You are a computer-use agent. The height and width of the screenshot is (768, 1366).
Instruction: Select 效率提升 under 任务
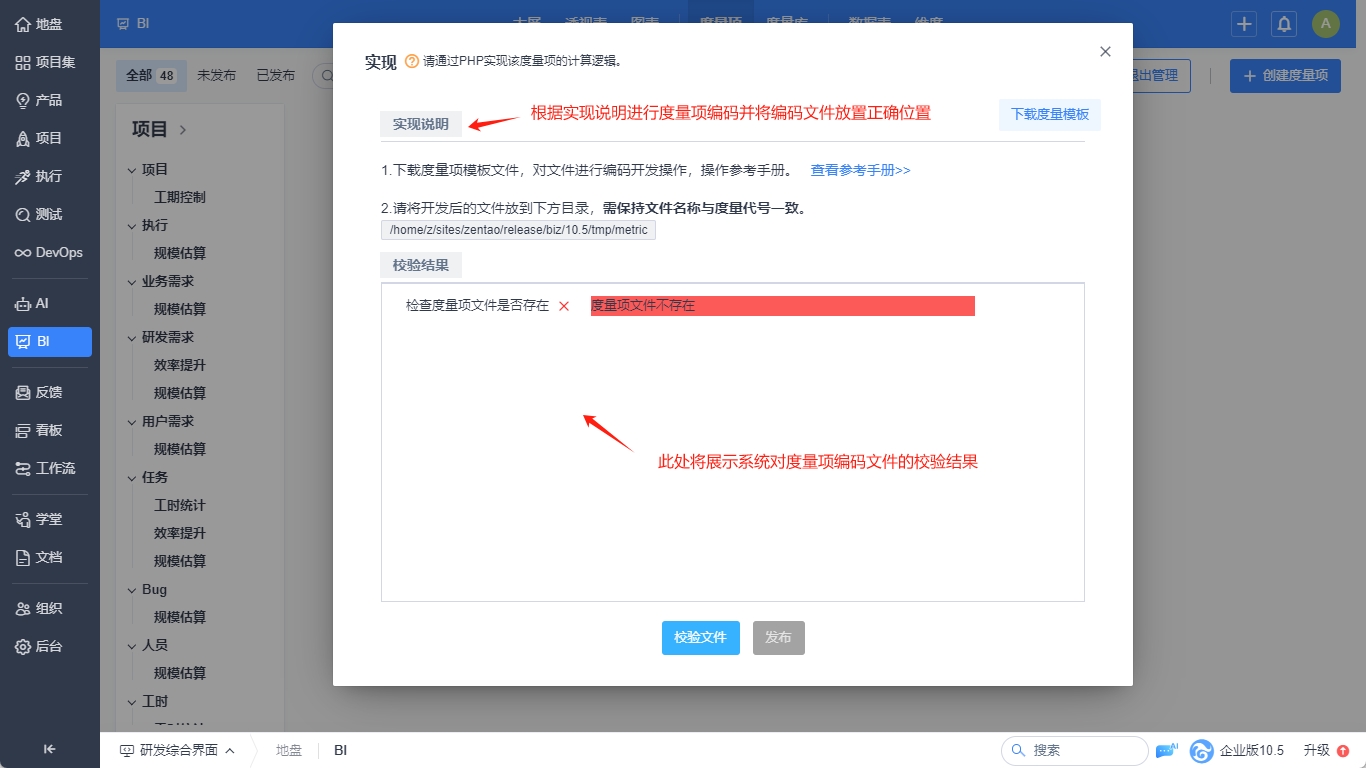[180, 534]
